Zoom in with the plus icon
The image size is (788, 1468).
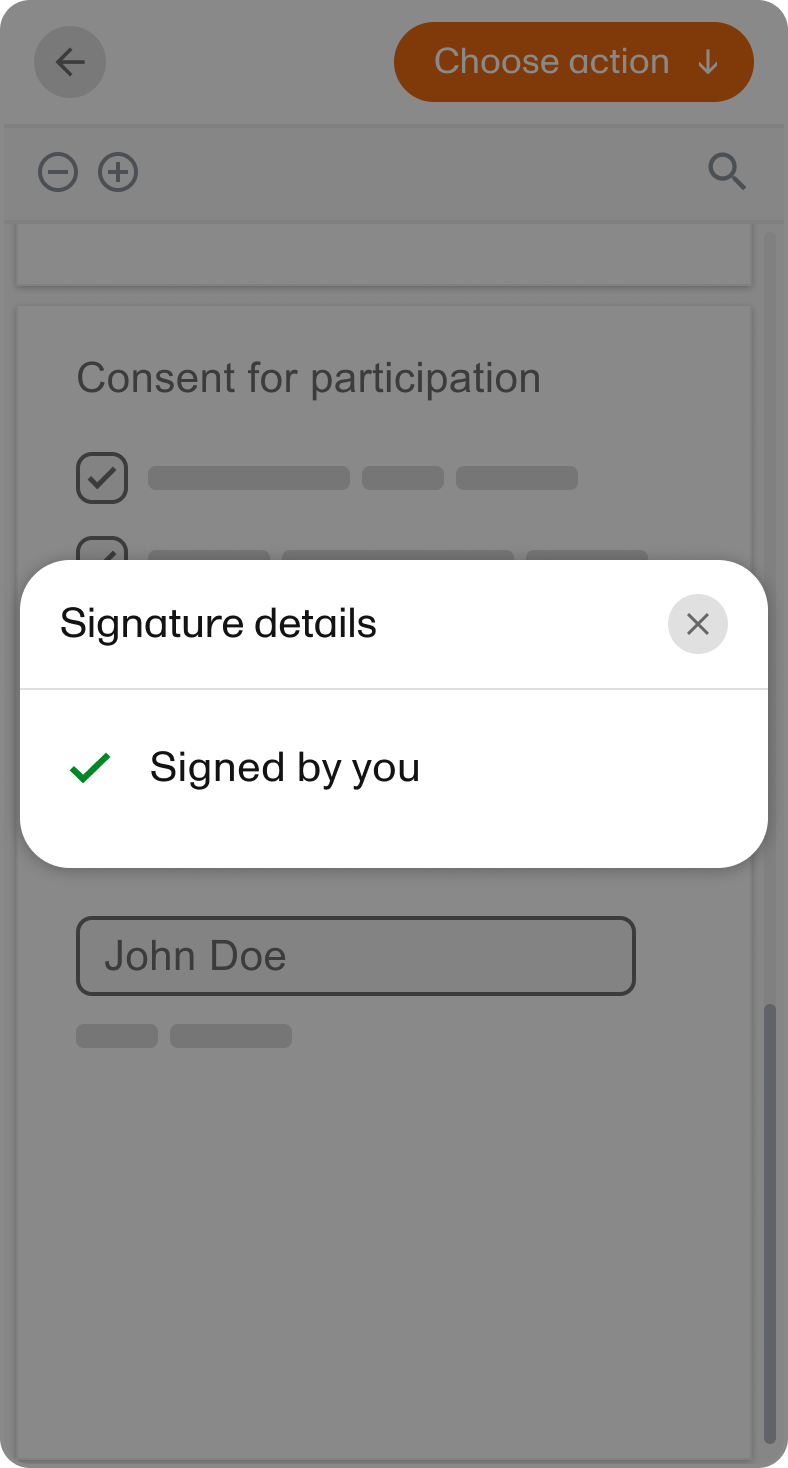[x=118, y=173]
